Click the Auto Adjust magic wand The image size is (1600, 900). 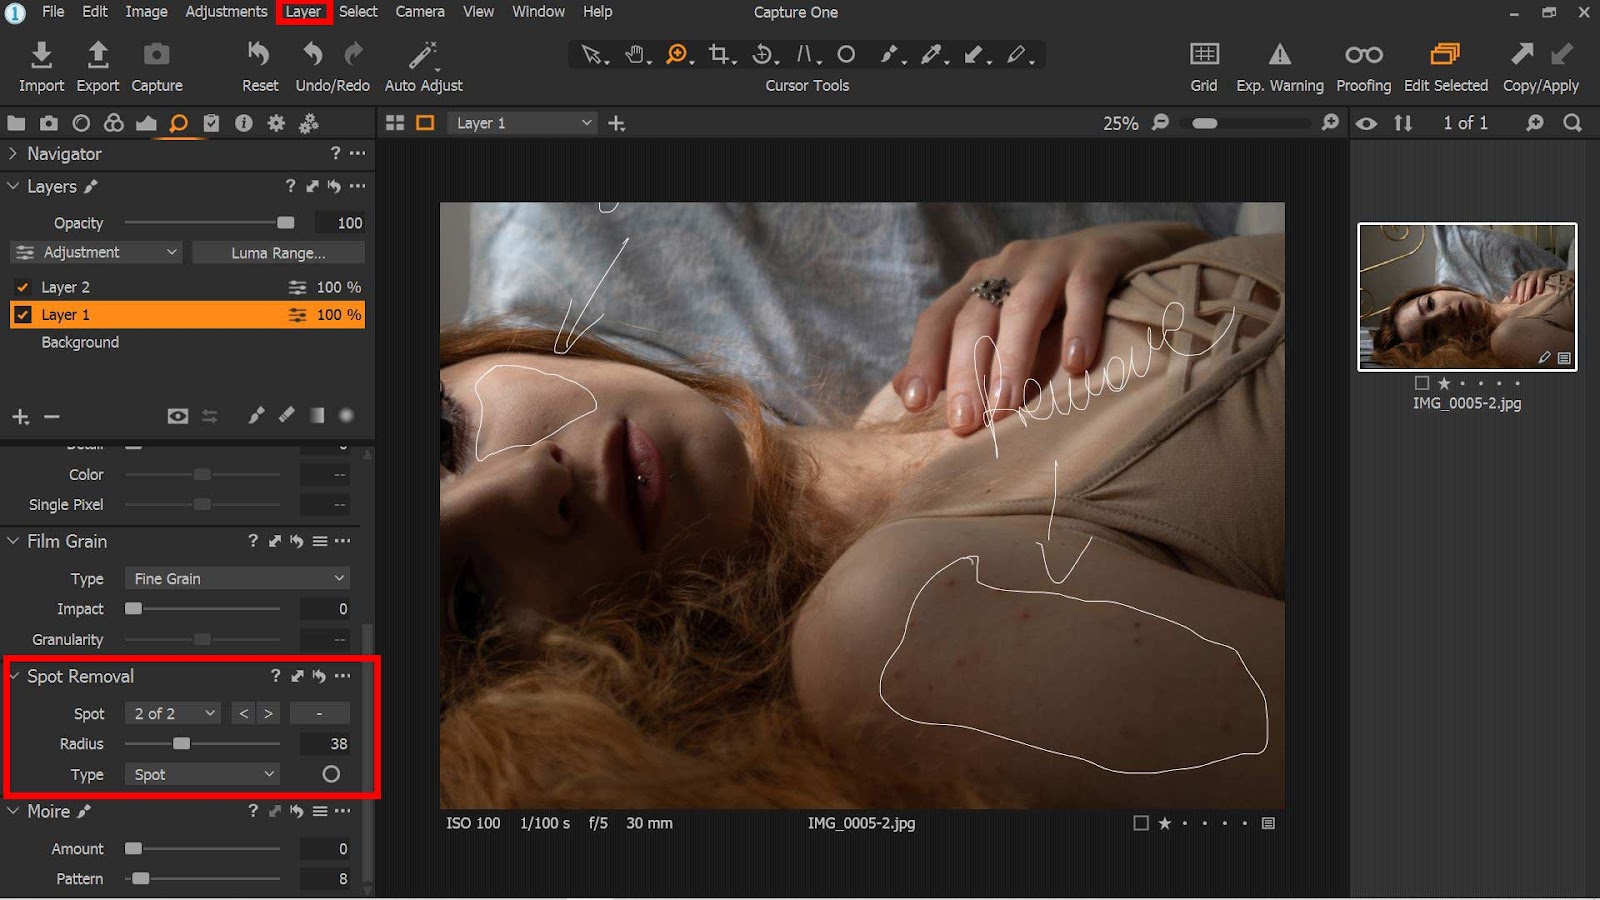423,55
